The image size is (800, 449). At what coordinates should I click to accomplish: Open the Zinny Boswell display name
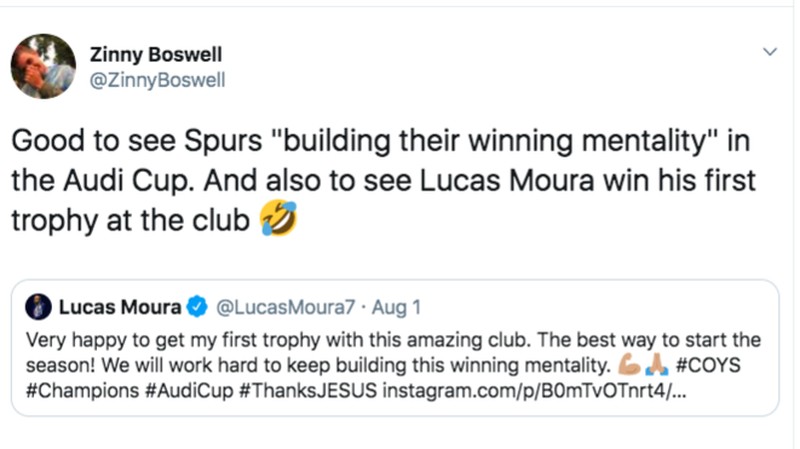point(156,55)
